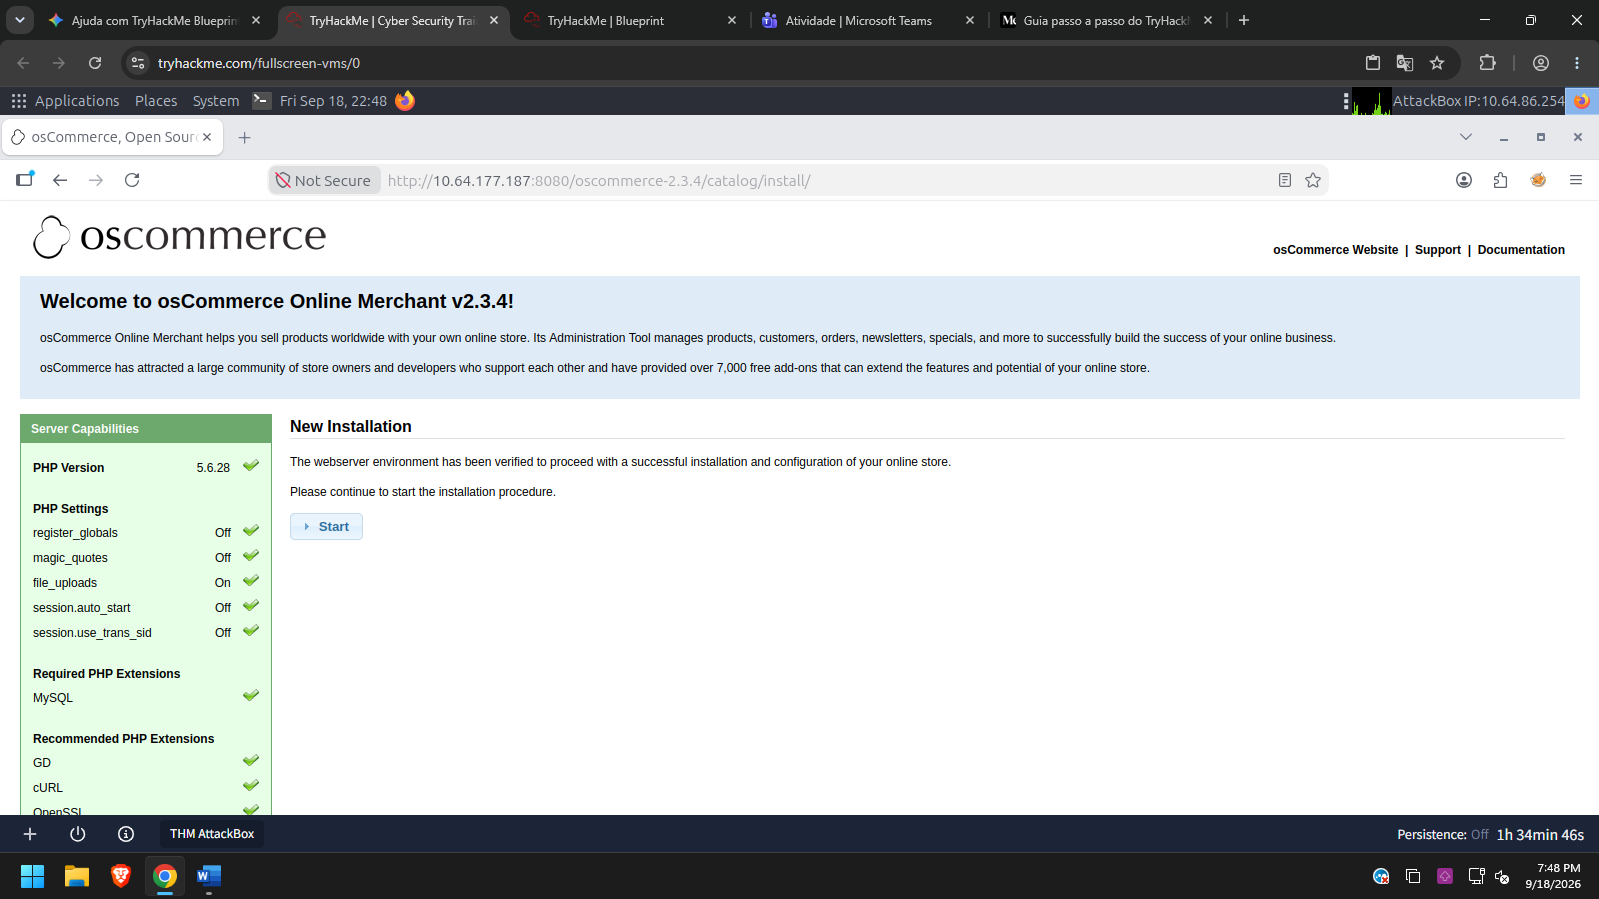Open the AttackBox info icon
Viewport: 1599px width, 899px height.
pos(126,834)
